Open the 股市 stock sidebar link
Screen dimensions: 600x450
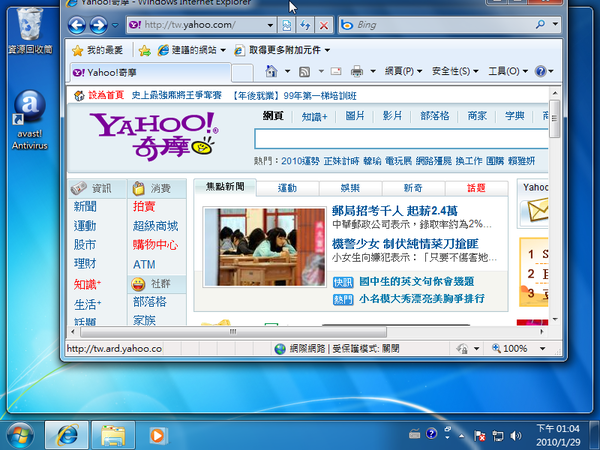(85, 245)
